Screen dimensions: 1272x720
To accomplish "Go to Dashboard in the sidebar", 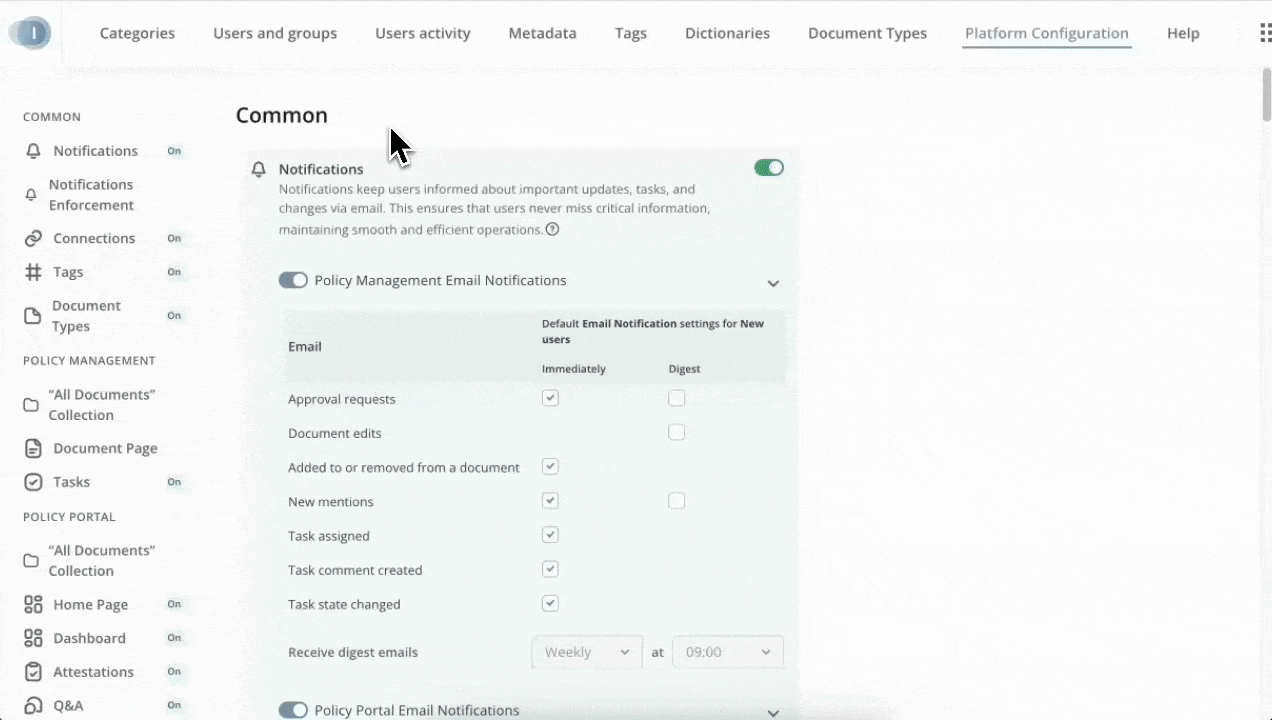I will (x=89, y=638).
